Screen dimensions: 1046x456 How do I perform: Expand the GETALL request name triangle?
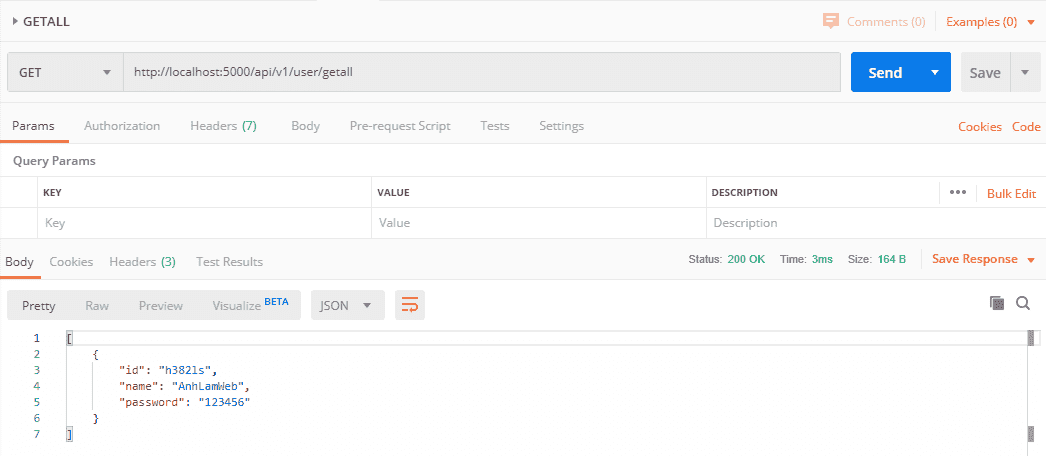click(16, 21)
